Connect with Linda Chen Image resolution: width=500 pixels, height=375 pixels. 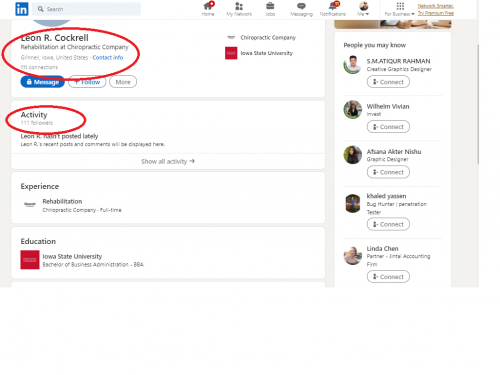[388, 277]
